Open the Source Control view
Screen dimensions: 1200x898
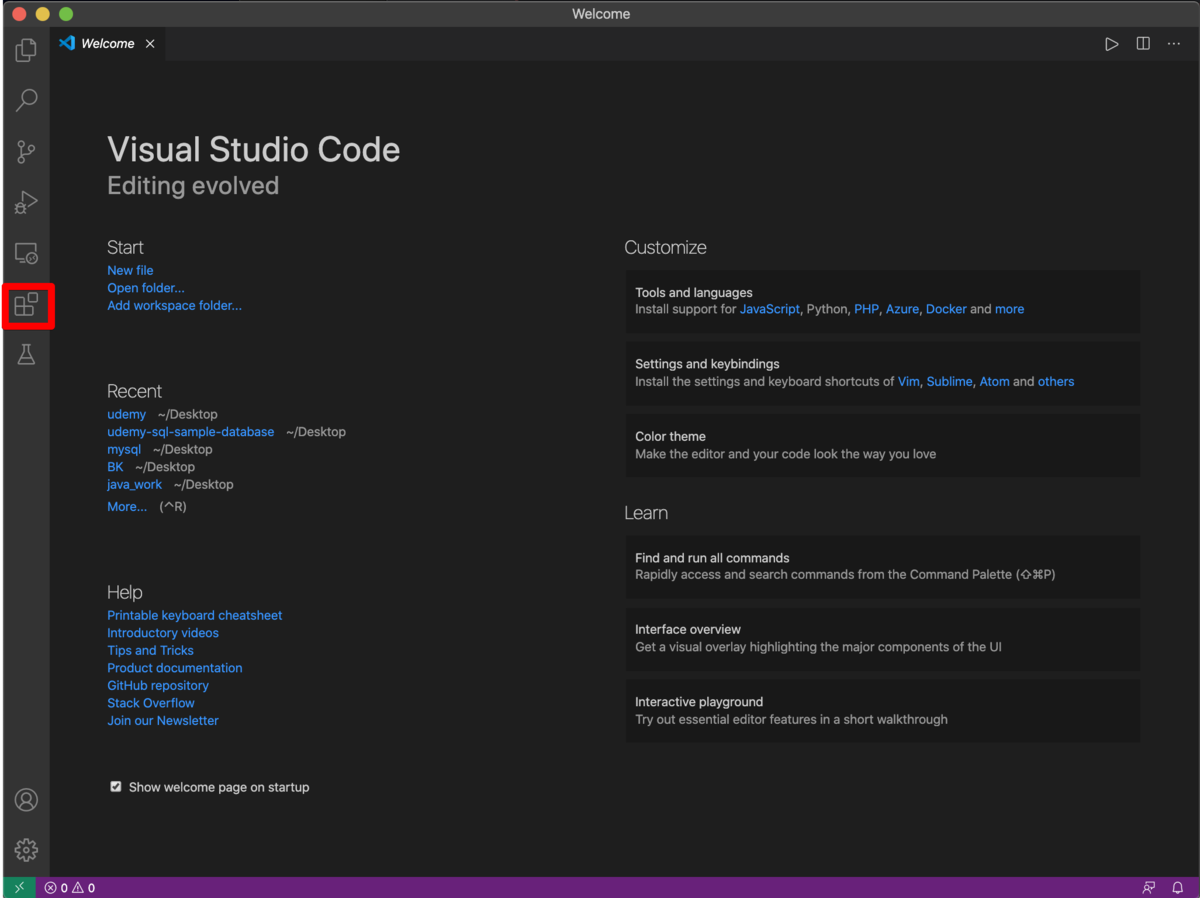click(x=26, y=152)
